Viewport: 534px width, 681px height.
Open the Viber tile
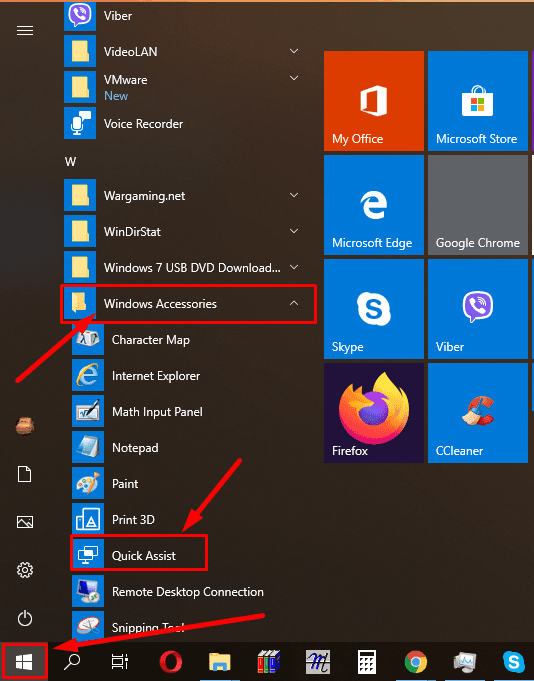point(478,309)
